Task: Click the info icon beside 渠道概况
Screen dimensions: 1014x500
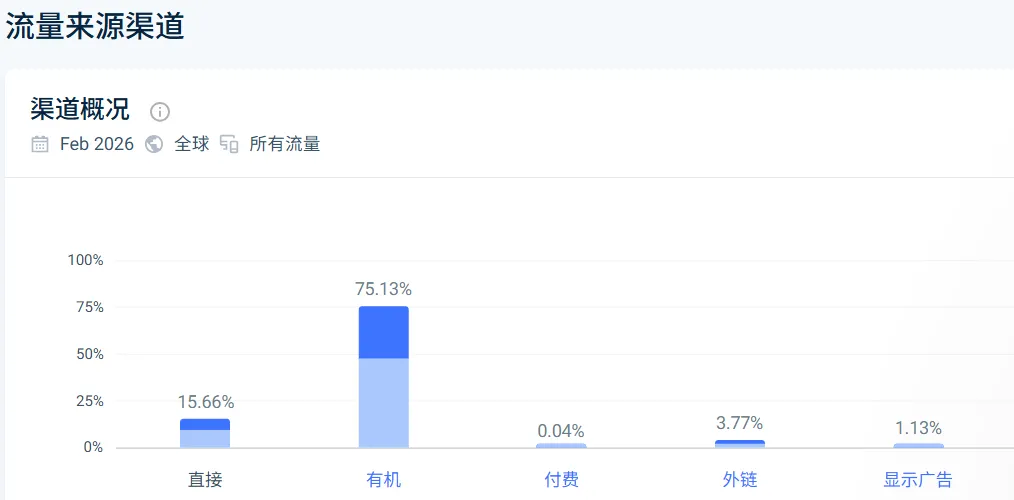Action: (160, 111)
